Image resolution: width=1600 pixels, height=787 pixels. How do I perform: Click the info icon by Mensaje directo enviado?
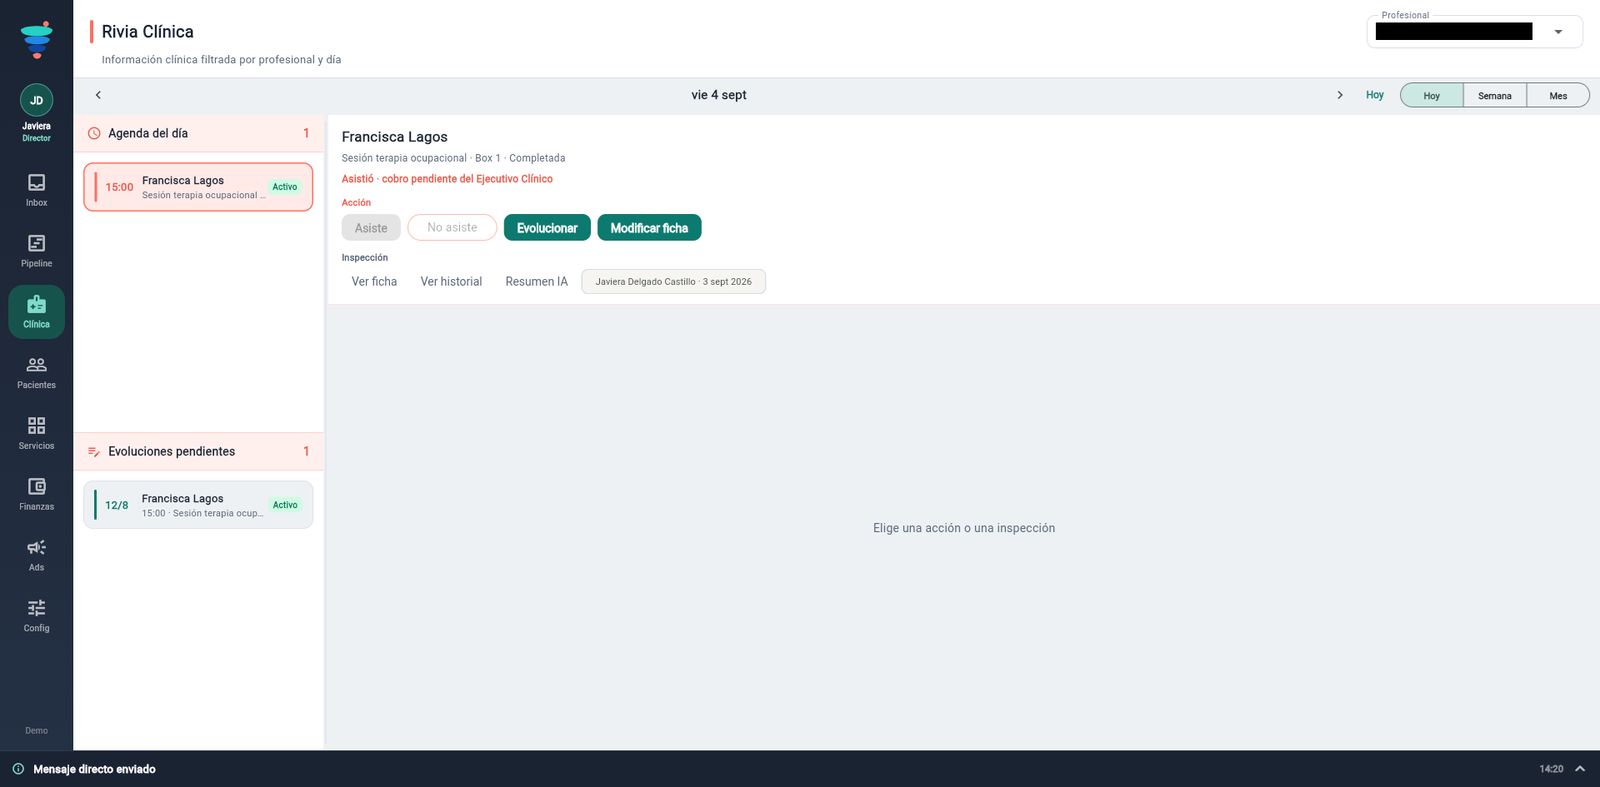[18, 769]
